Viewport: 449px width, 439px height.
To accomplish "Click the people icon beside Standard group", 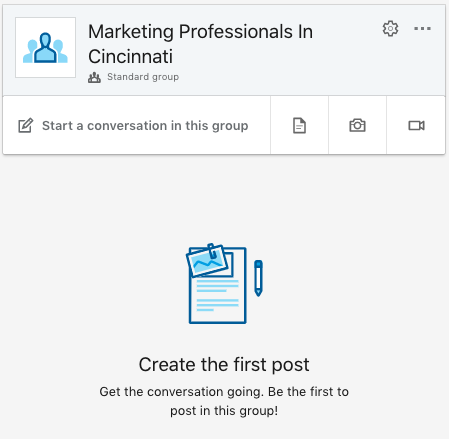I will [94, 77].
